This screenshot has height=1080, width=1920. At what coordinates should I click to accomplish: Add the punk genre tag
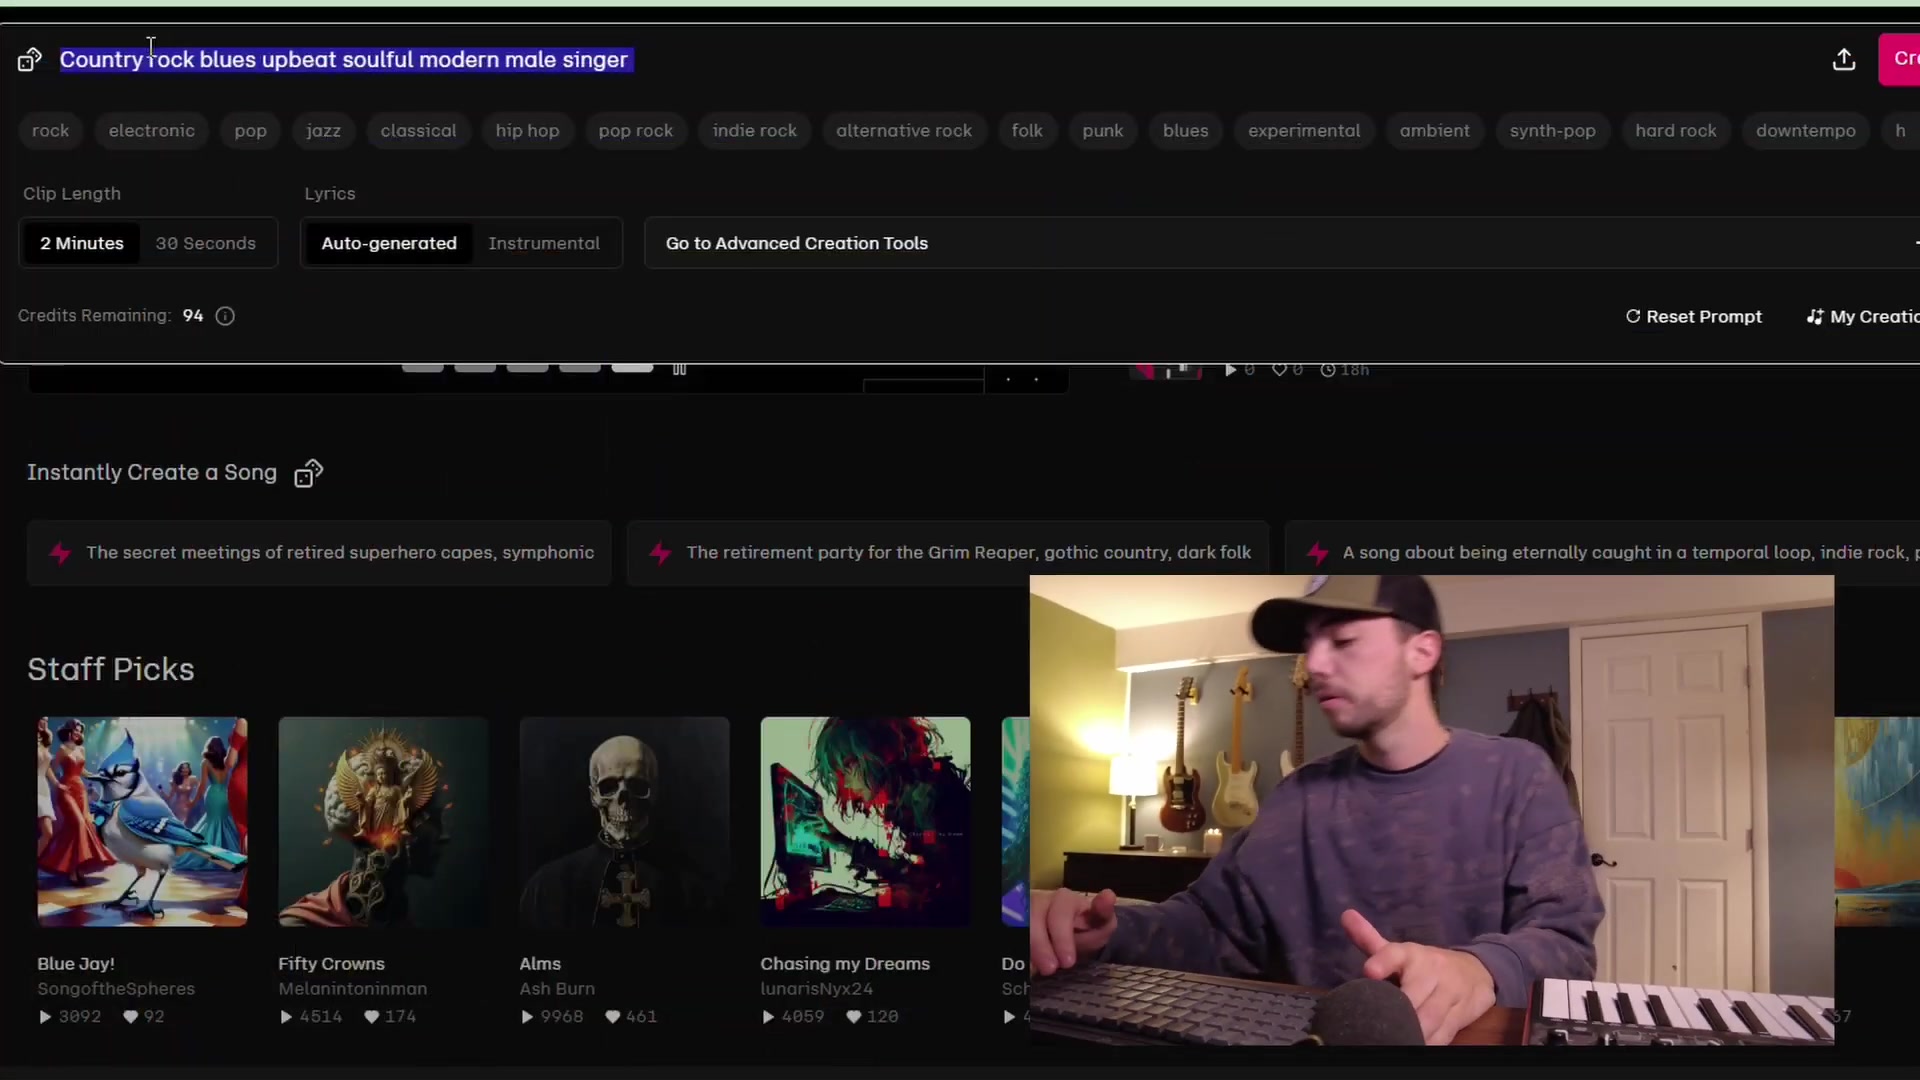coord(1103,131)
